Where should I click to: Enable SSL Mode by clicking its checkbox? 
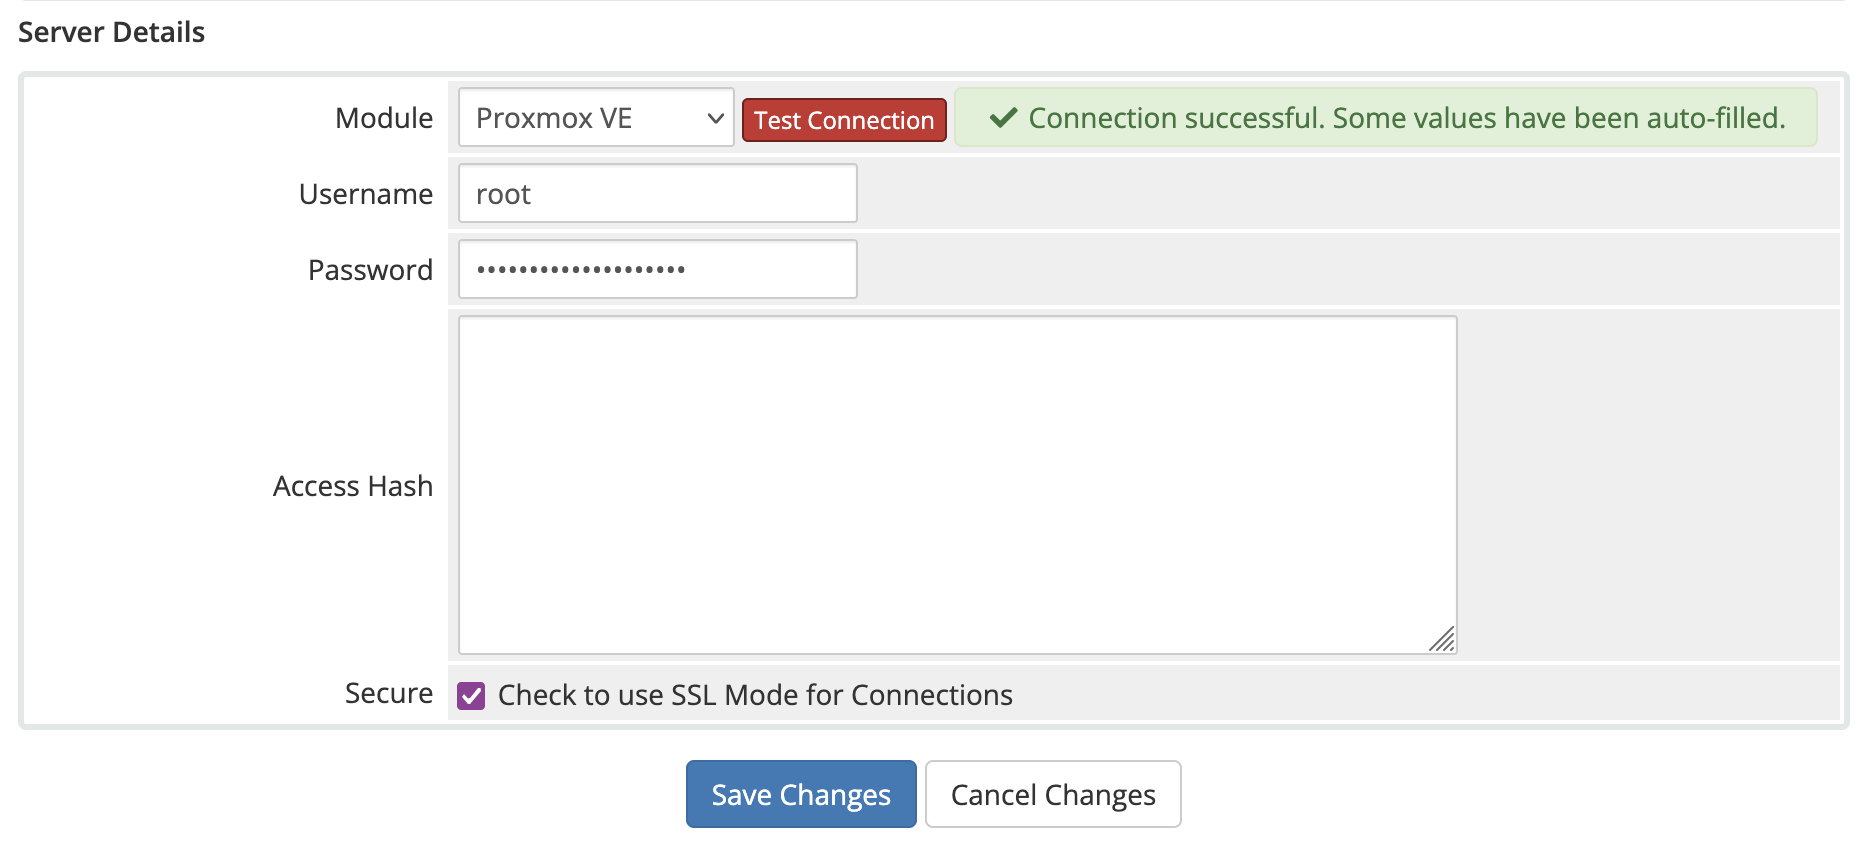pyautogui.click(x=470, y=694)
